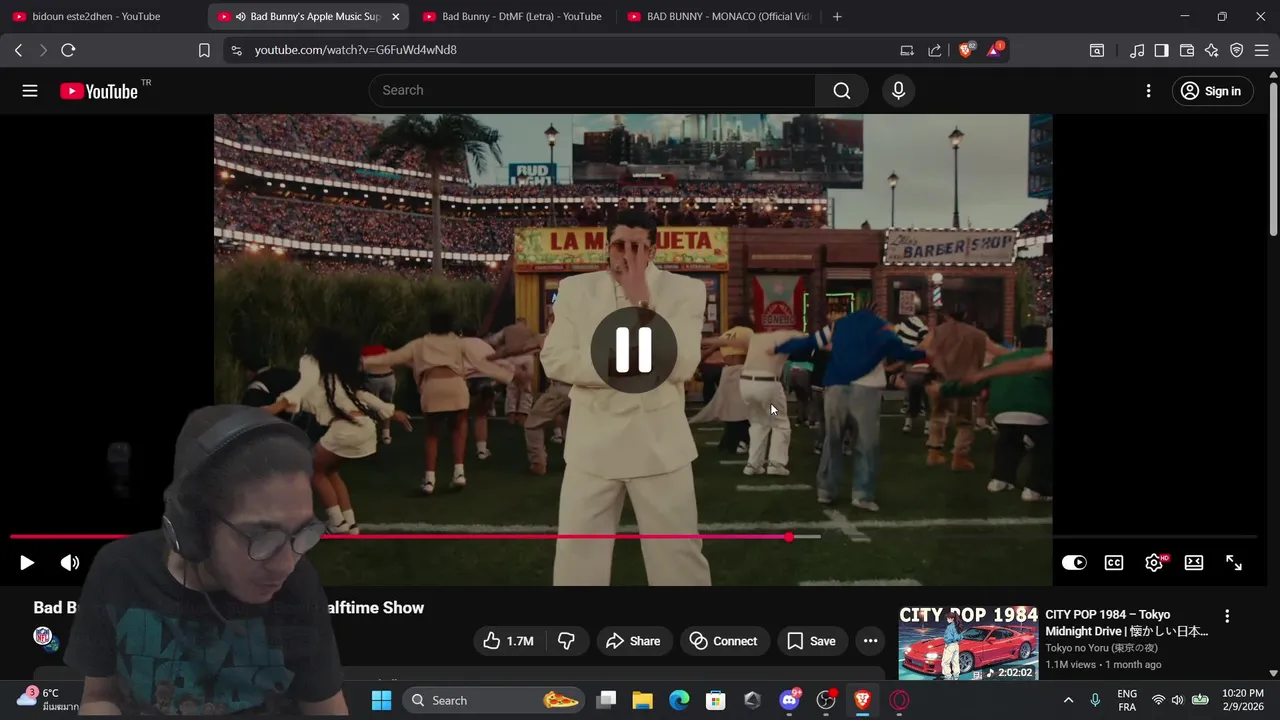
Task: Open Brave Wallet icon
Action: [1187, 50]
